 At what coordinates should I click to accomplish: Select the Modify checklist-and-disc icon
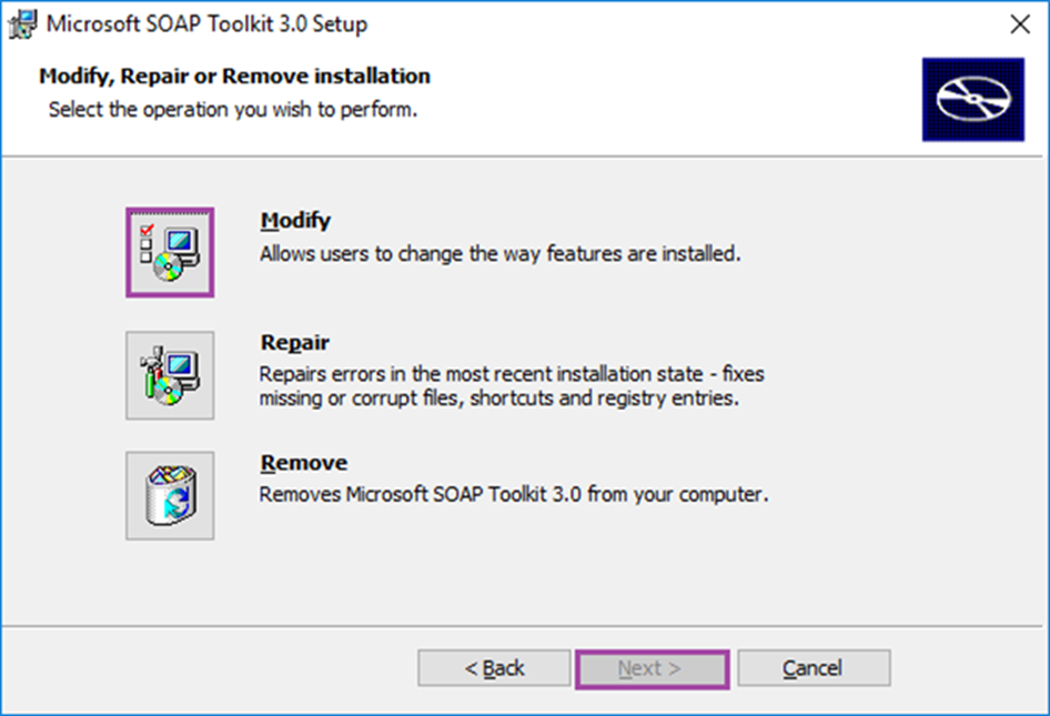pos(170,253)
